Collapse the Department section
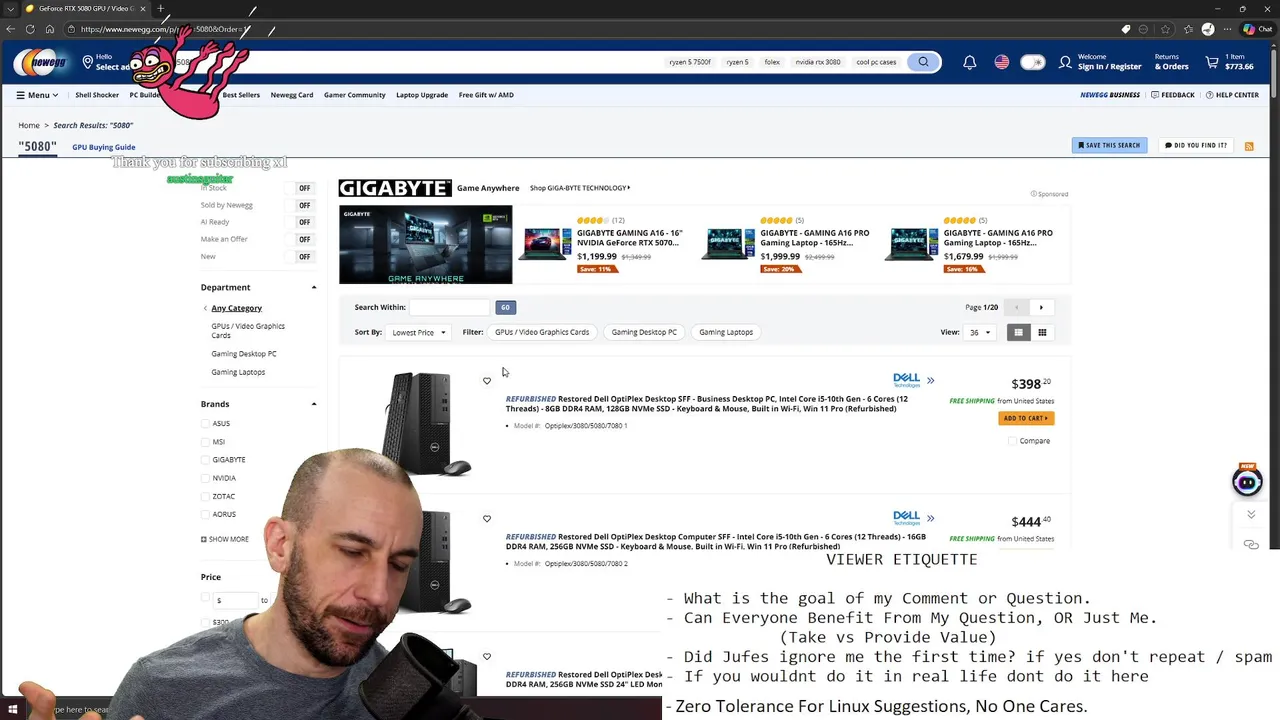 (x=313, y=288)
